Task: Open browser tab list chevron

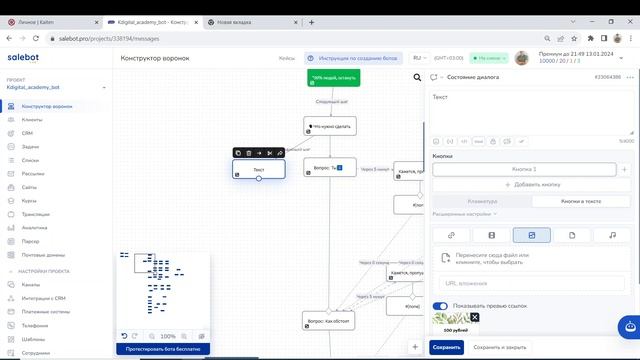Action: (x=573, y=22)
